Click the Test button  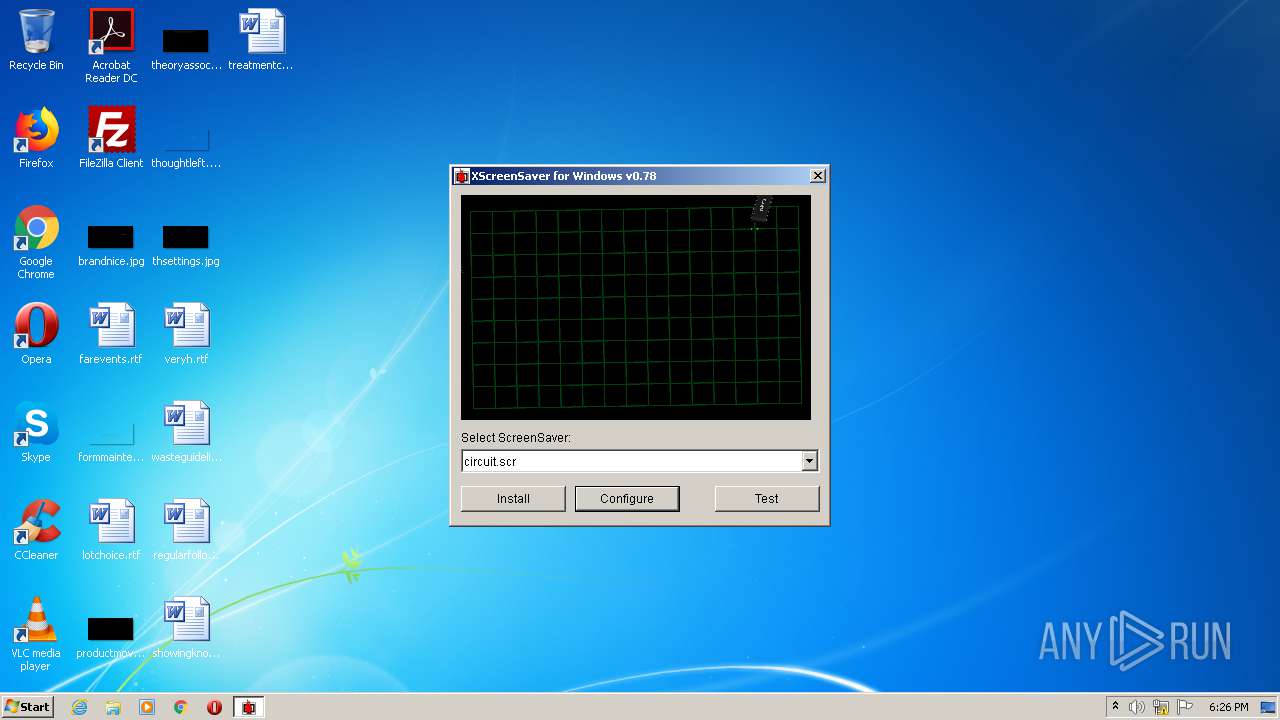(x=767, y=498)
